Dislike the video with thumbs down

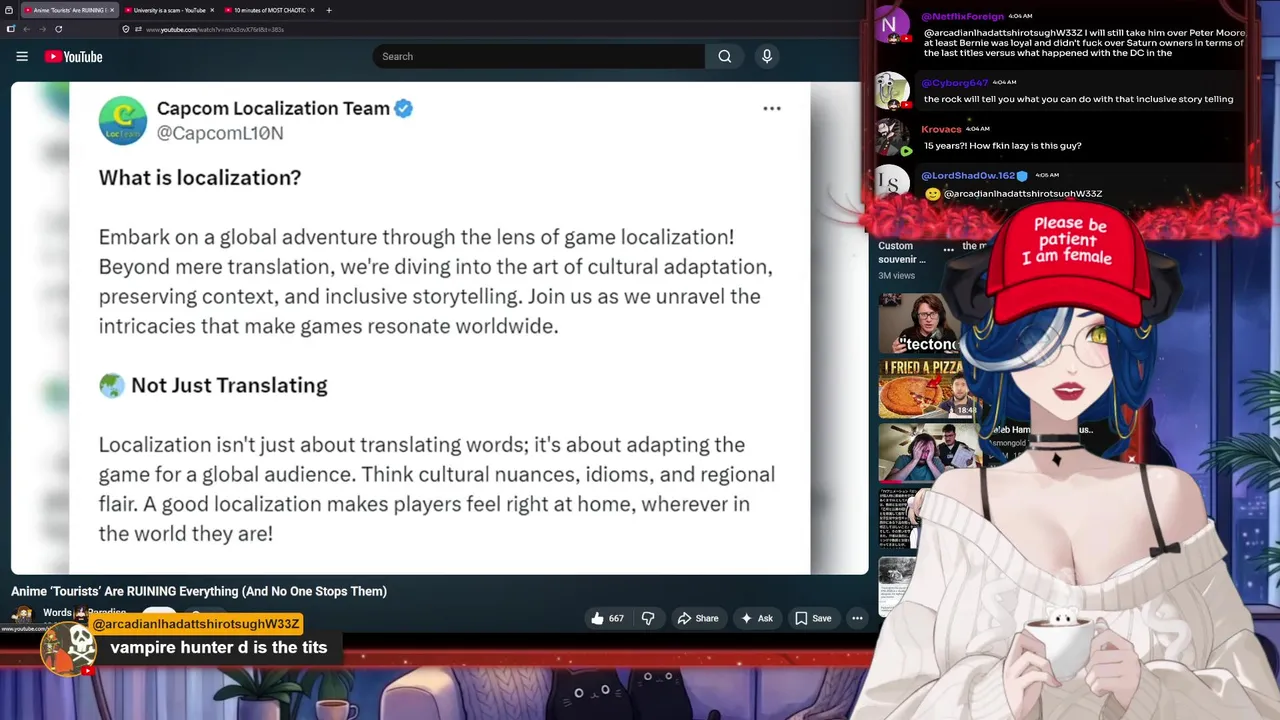(x=648, y=618)
